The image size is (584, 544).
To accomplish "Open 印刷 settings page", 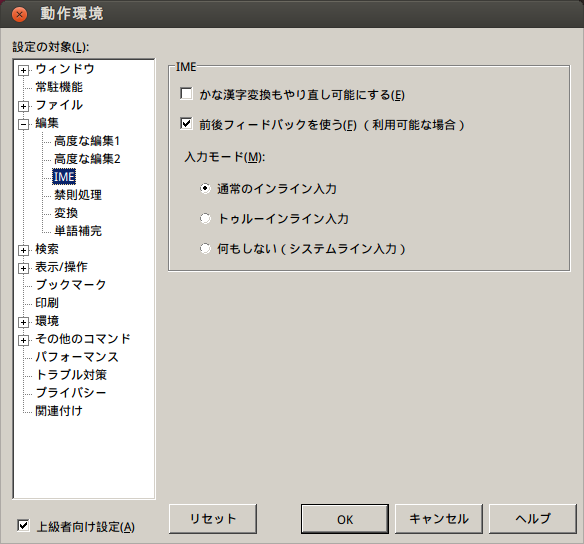I will (47, 303).
